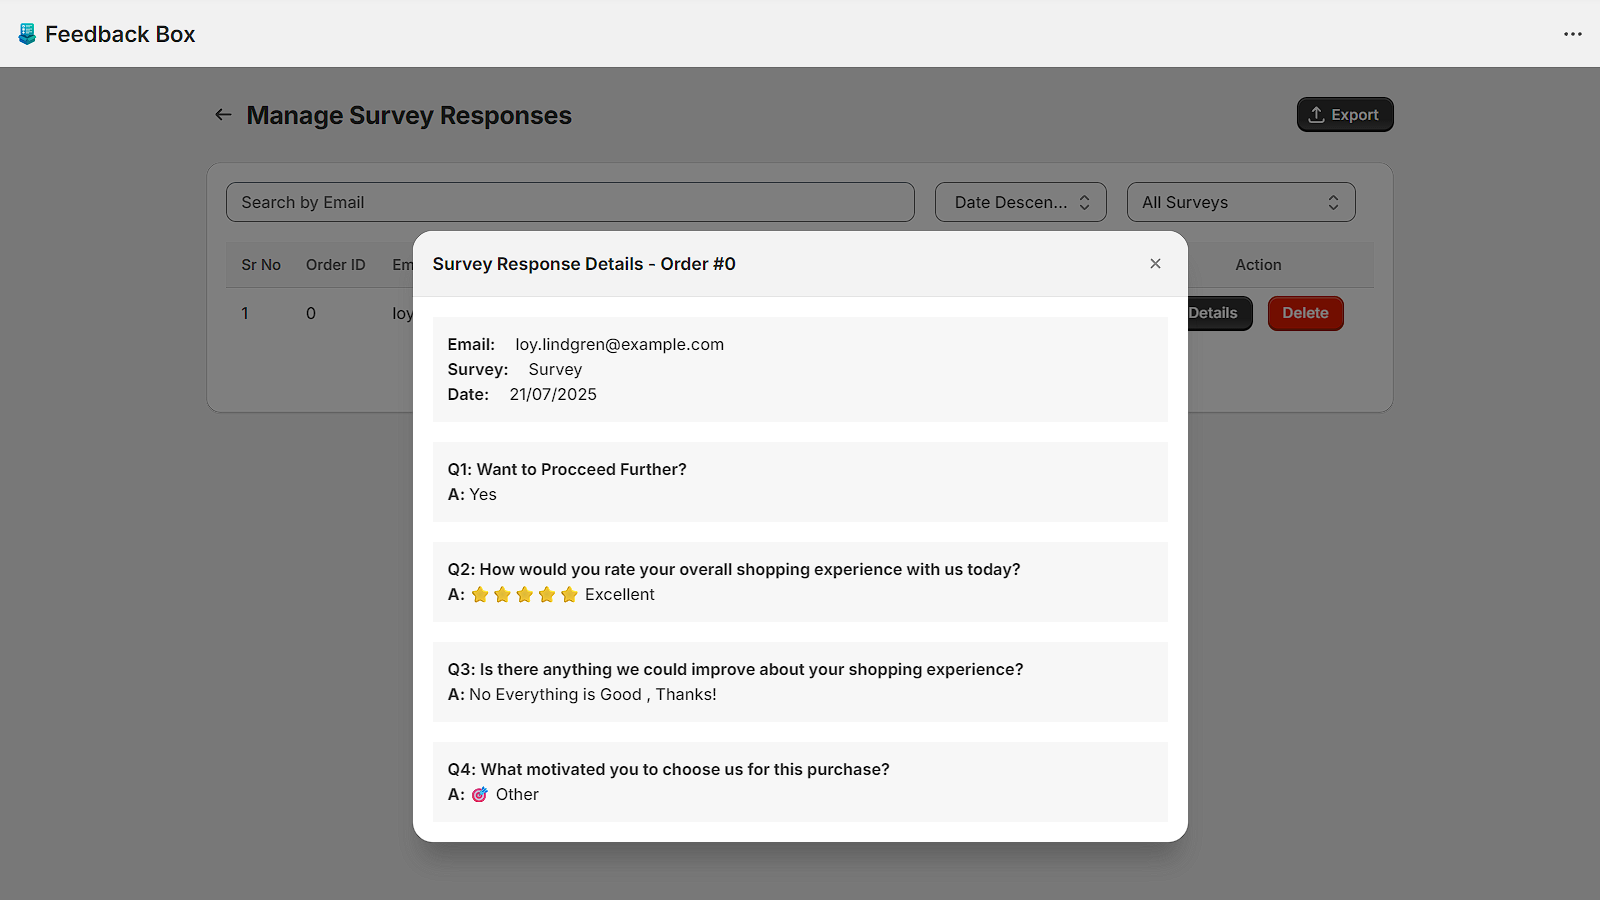Click the first star in the rating answer
Viewport: 1600px width, 900px height.
coord(480,595)
